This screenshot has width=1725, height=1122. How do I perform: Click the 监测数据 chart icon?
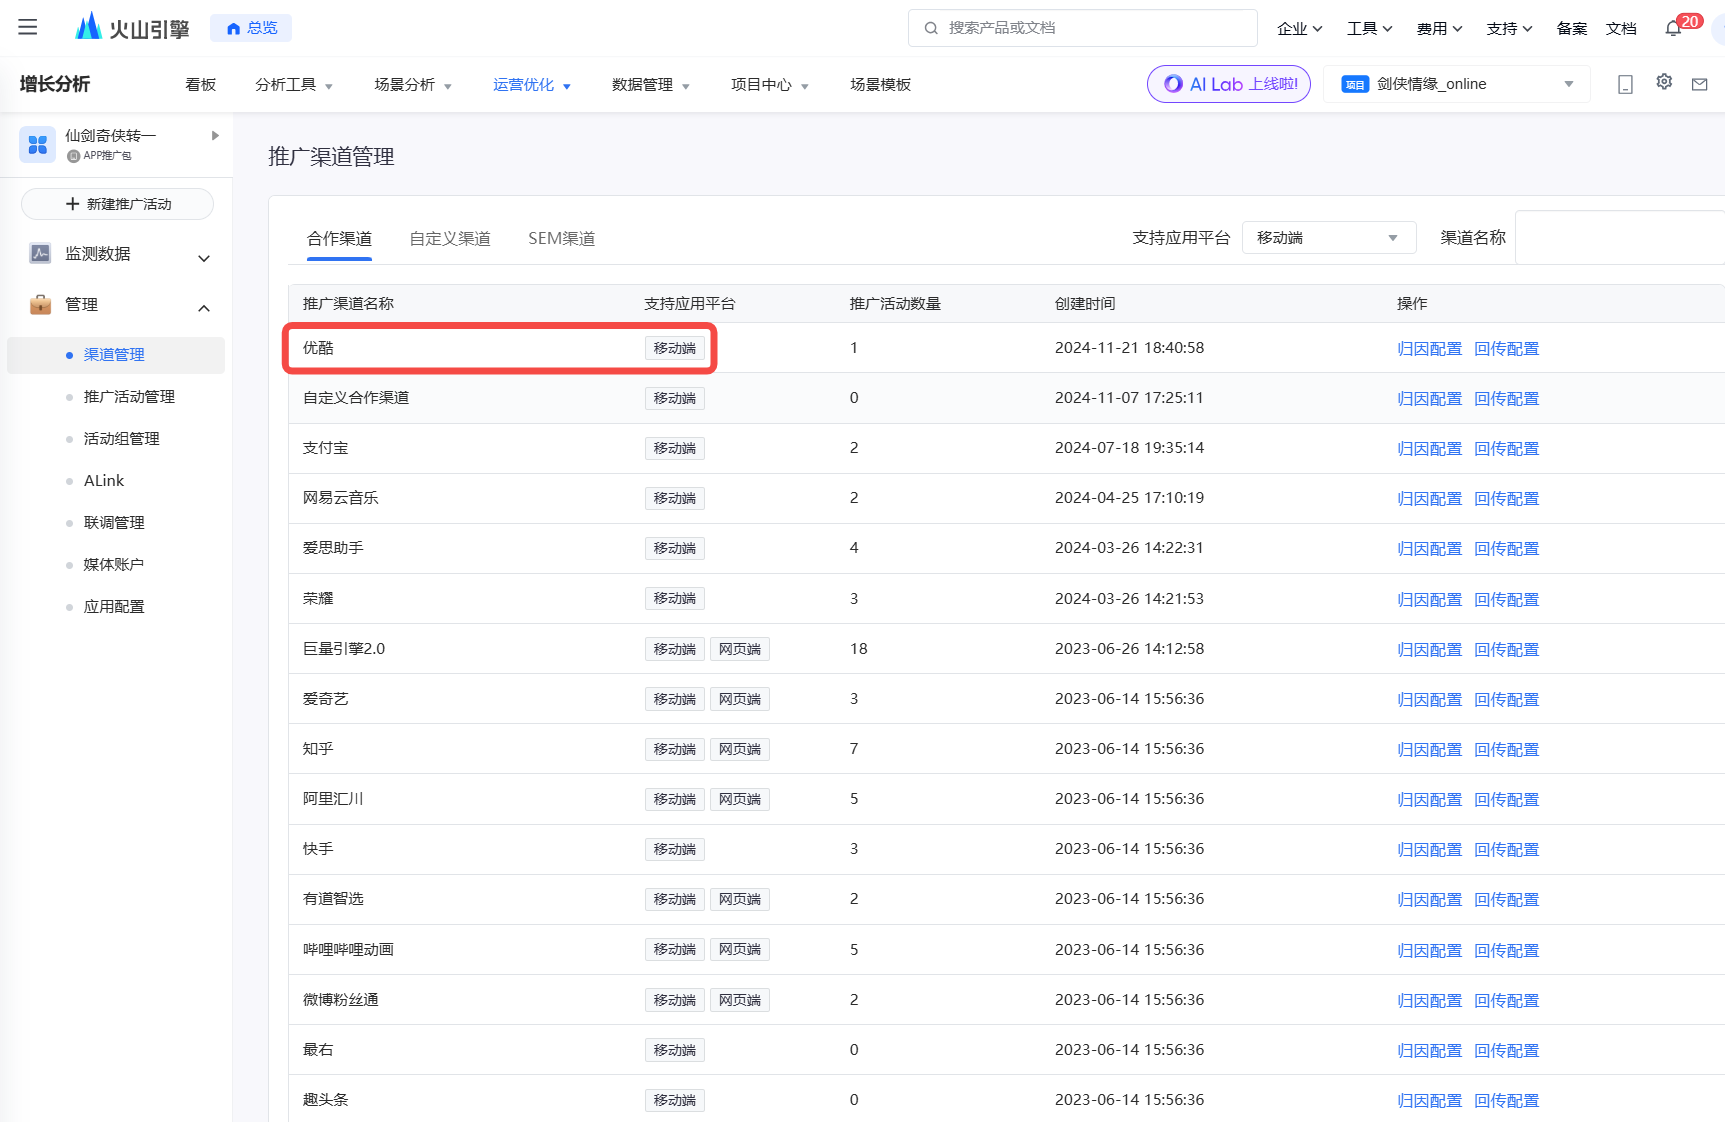[x=40, y=253]
